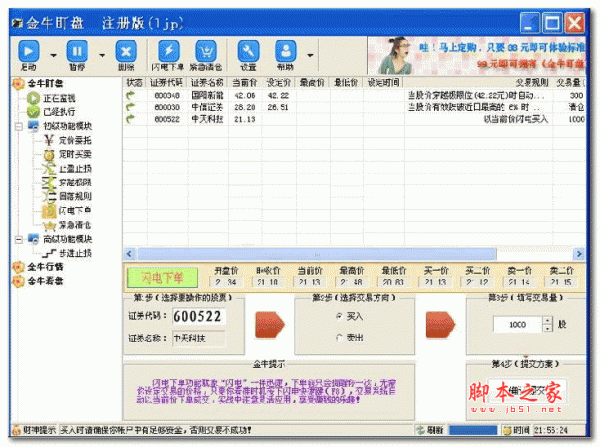The width and height of the screenshot is (600, 447).
Task: Select 止盈止损 tree icon item
Action: 49,168
